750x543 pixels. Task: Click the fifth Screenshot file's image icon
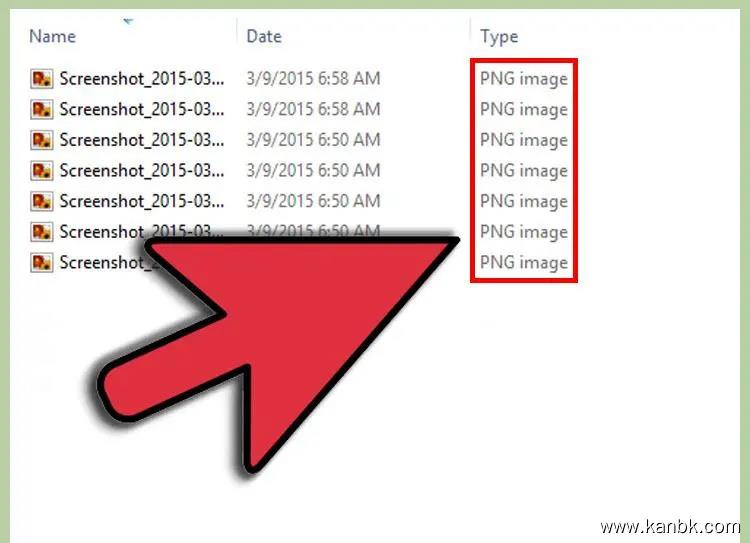42,201
